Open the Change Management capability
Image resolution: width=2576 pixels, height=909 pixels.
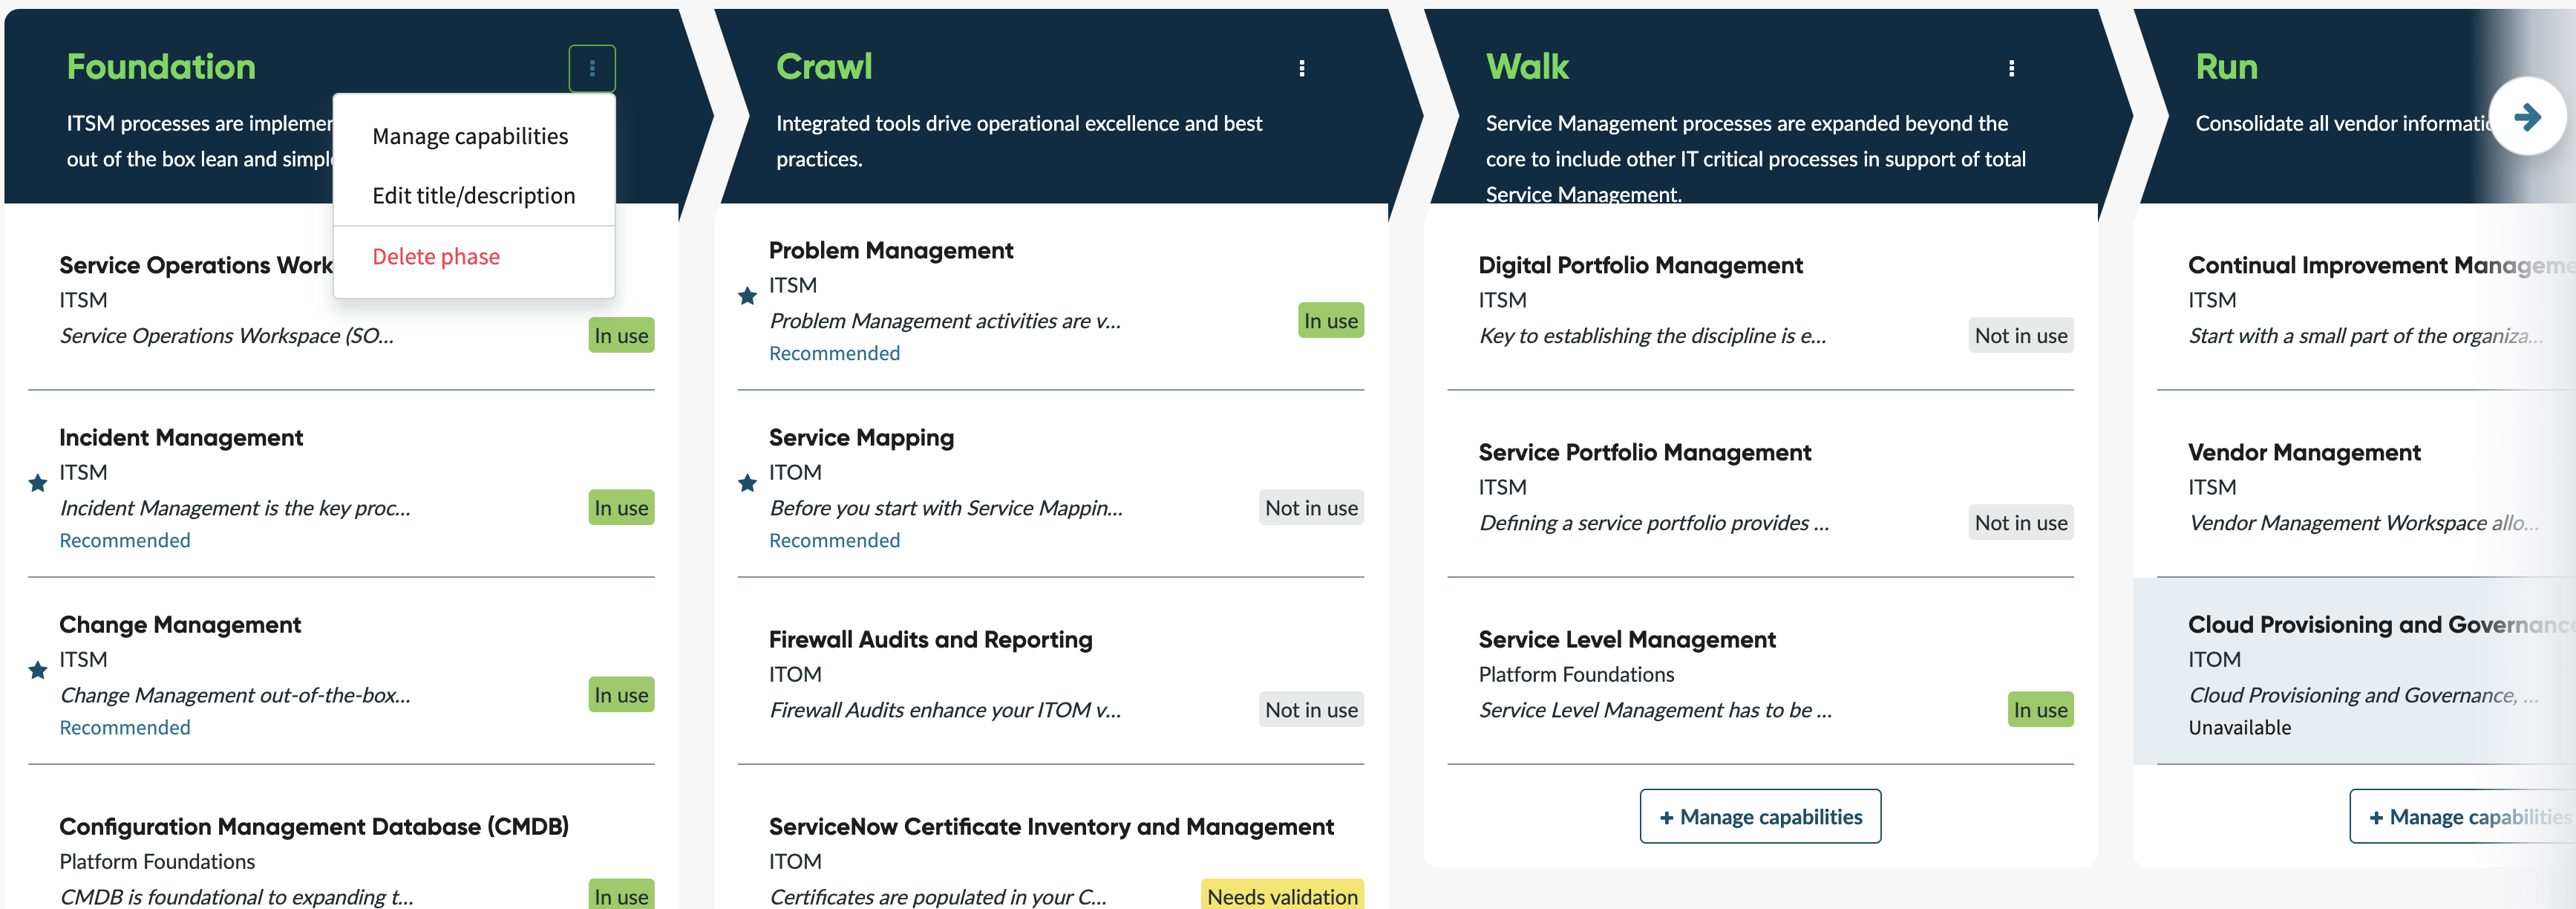pyautogui.click(x=180, y=625)
